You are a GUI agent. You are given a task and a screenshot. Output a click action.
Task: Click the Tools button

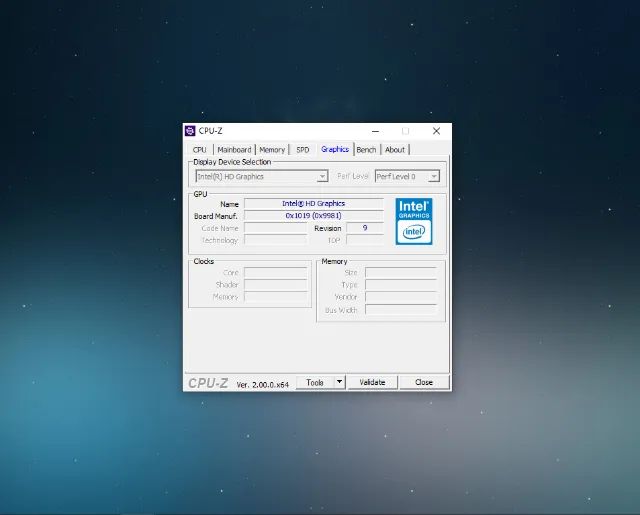tap(315, 382)
